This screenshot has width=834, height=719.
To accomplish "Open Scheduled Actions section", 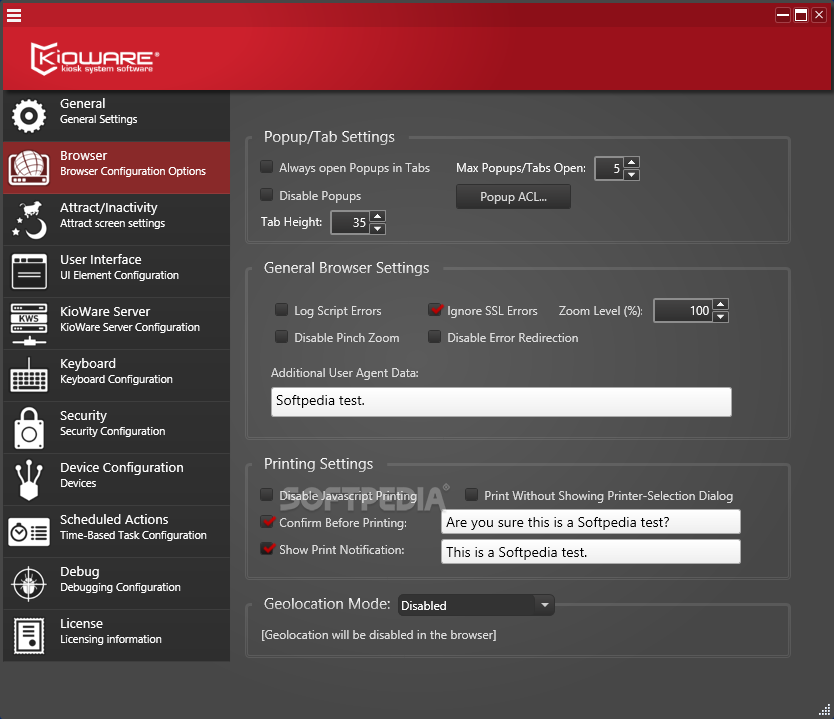I will pos(116,532).
